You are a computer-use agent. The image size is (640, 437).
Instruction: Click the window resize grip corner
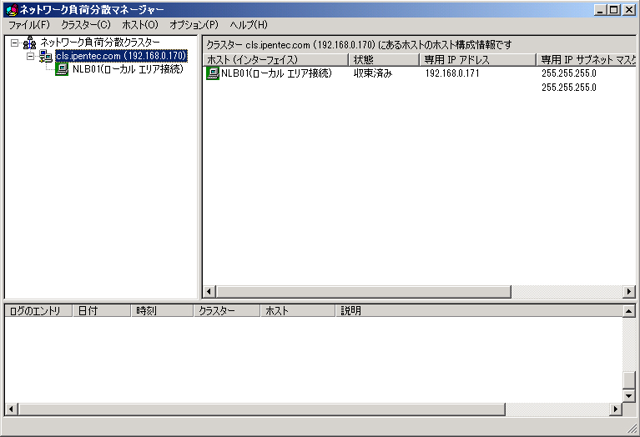[x=633, y=428]
